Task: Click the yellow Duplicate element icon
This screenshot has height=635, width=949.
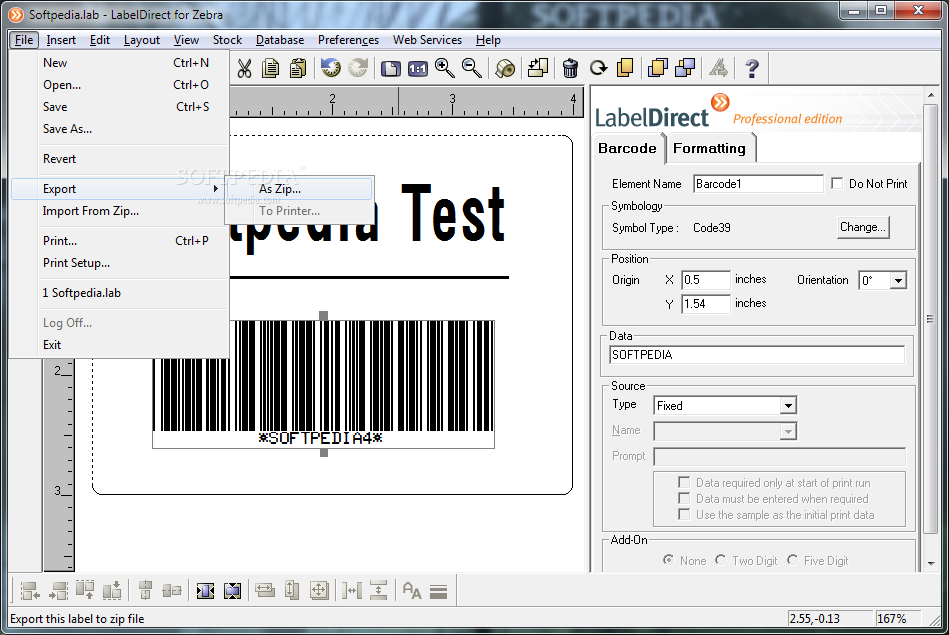Action: coord(625,68)
